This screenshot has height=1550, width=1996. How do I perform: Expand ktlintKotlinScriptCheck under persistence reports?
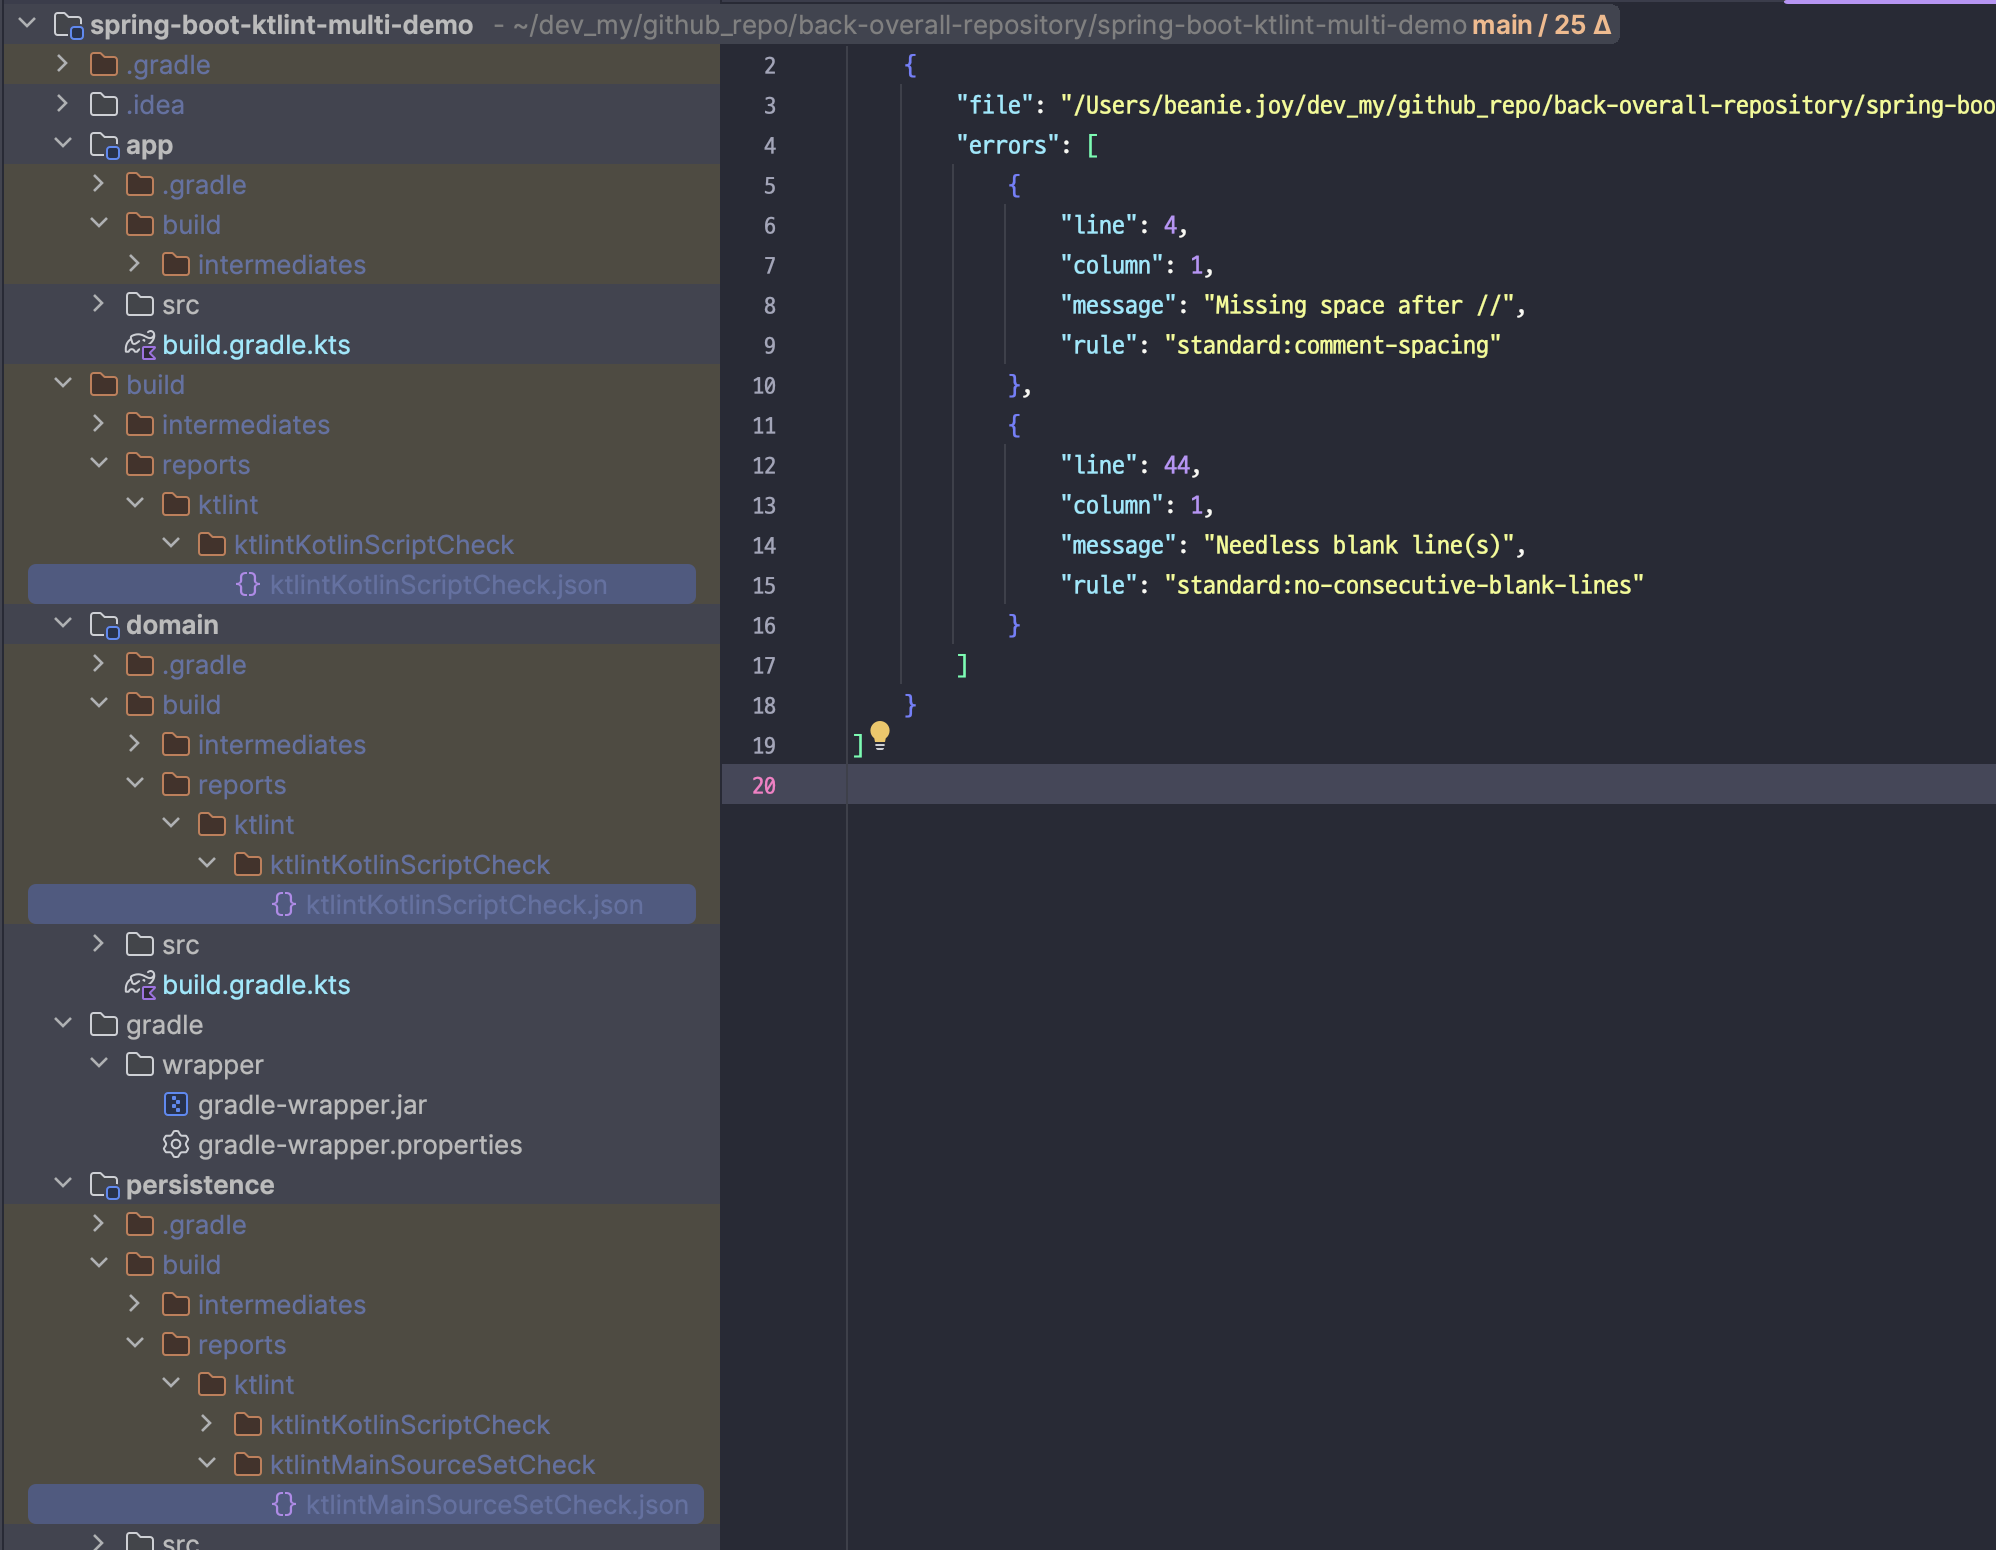[206, 1423]
